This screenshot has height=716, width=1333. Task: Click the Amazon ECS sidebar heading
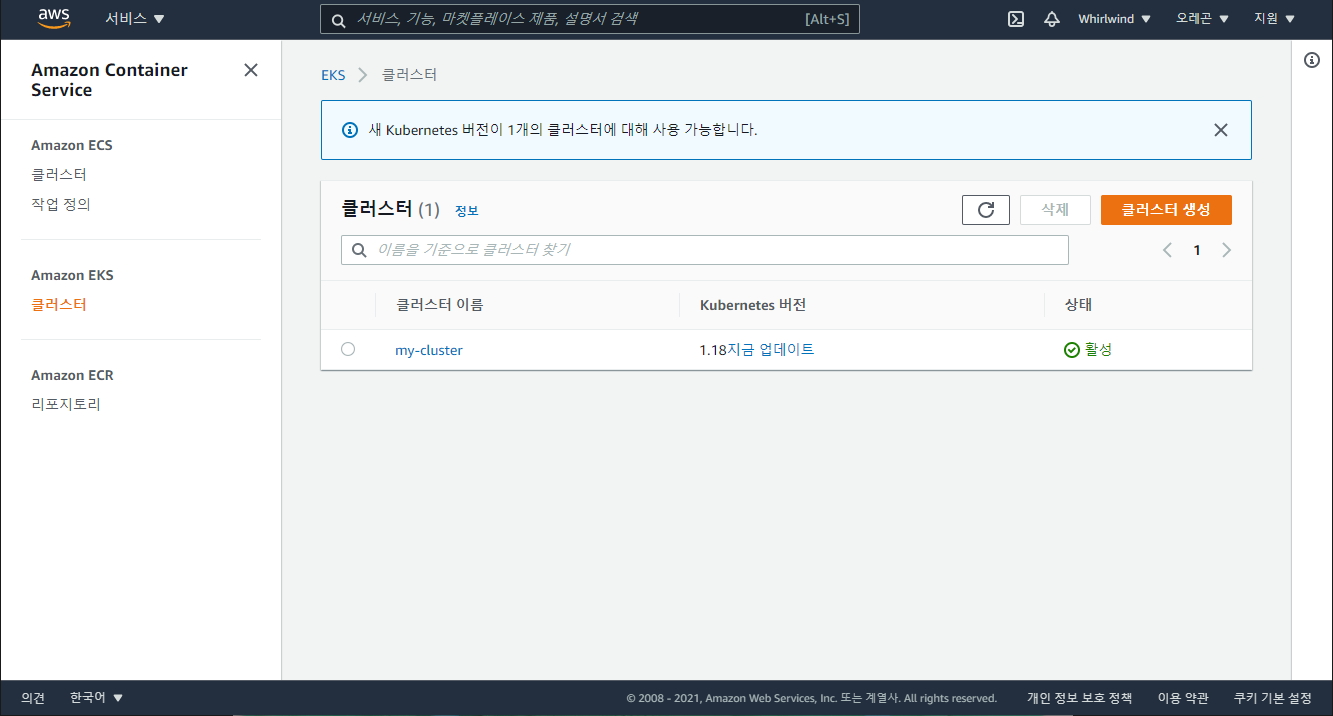[x=72, y=145]
